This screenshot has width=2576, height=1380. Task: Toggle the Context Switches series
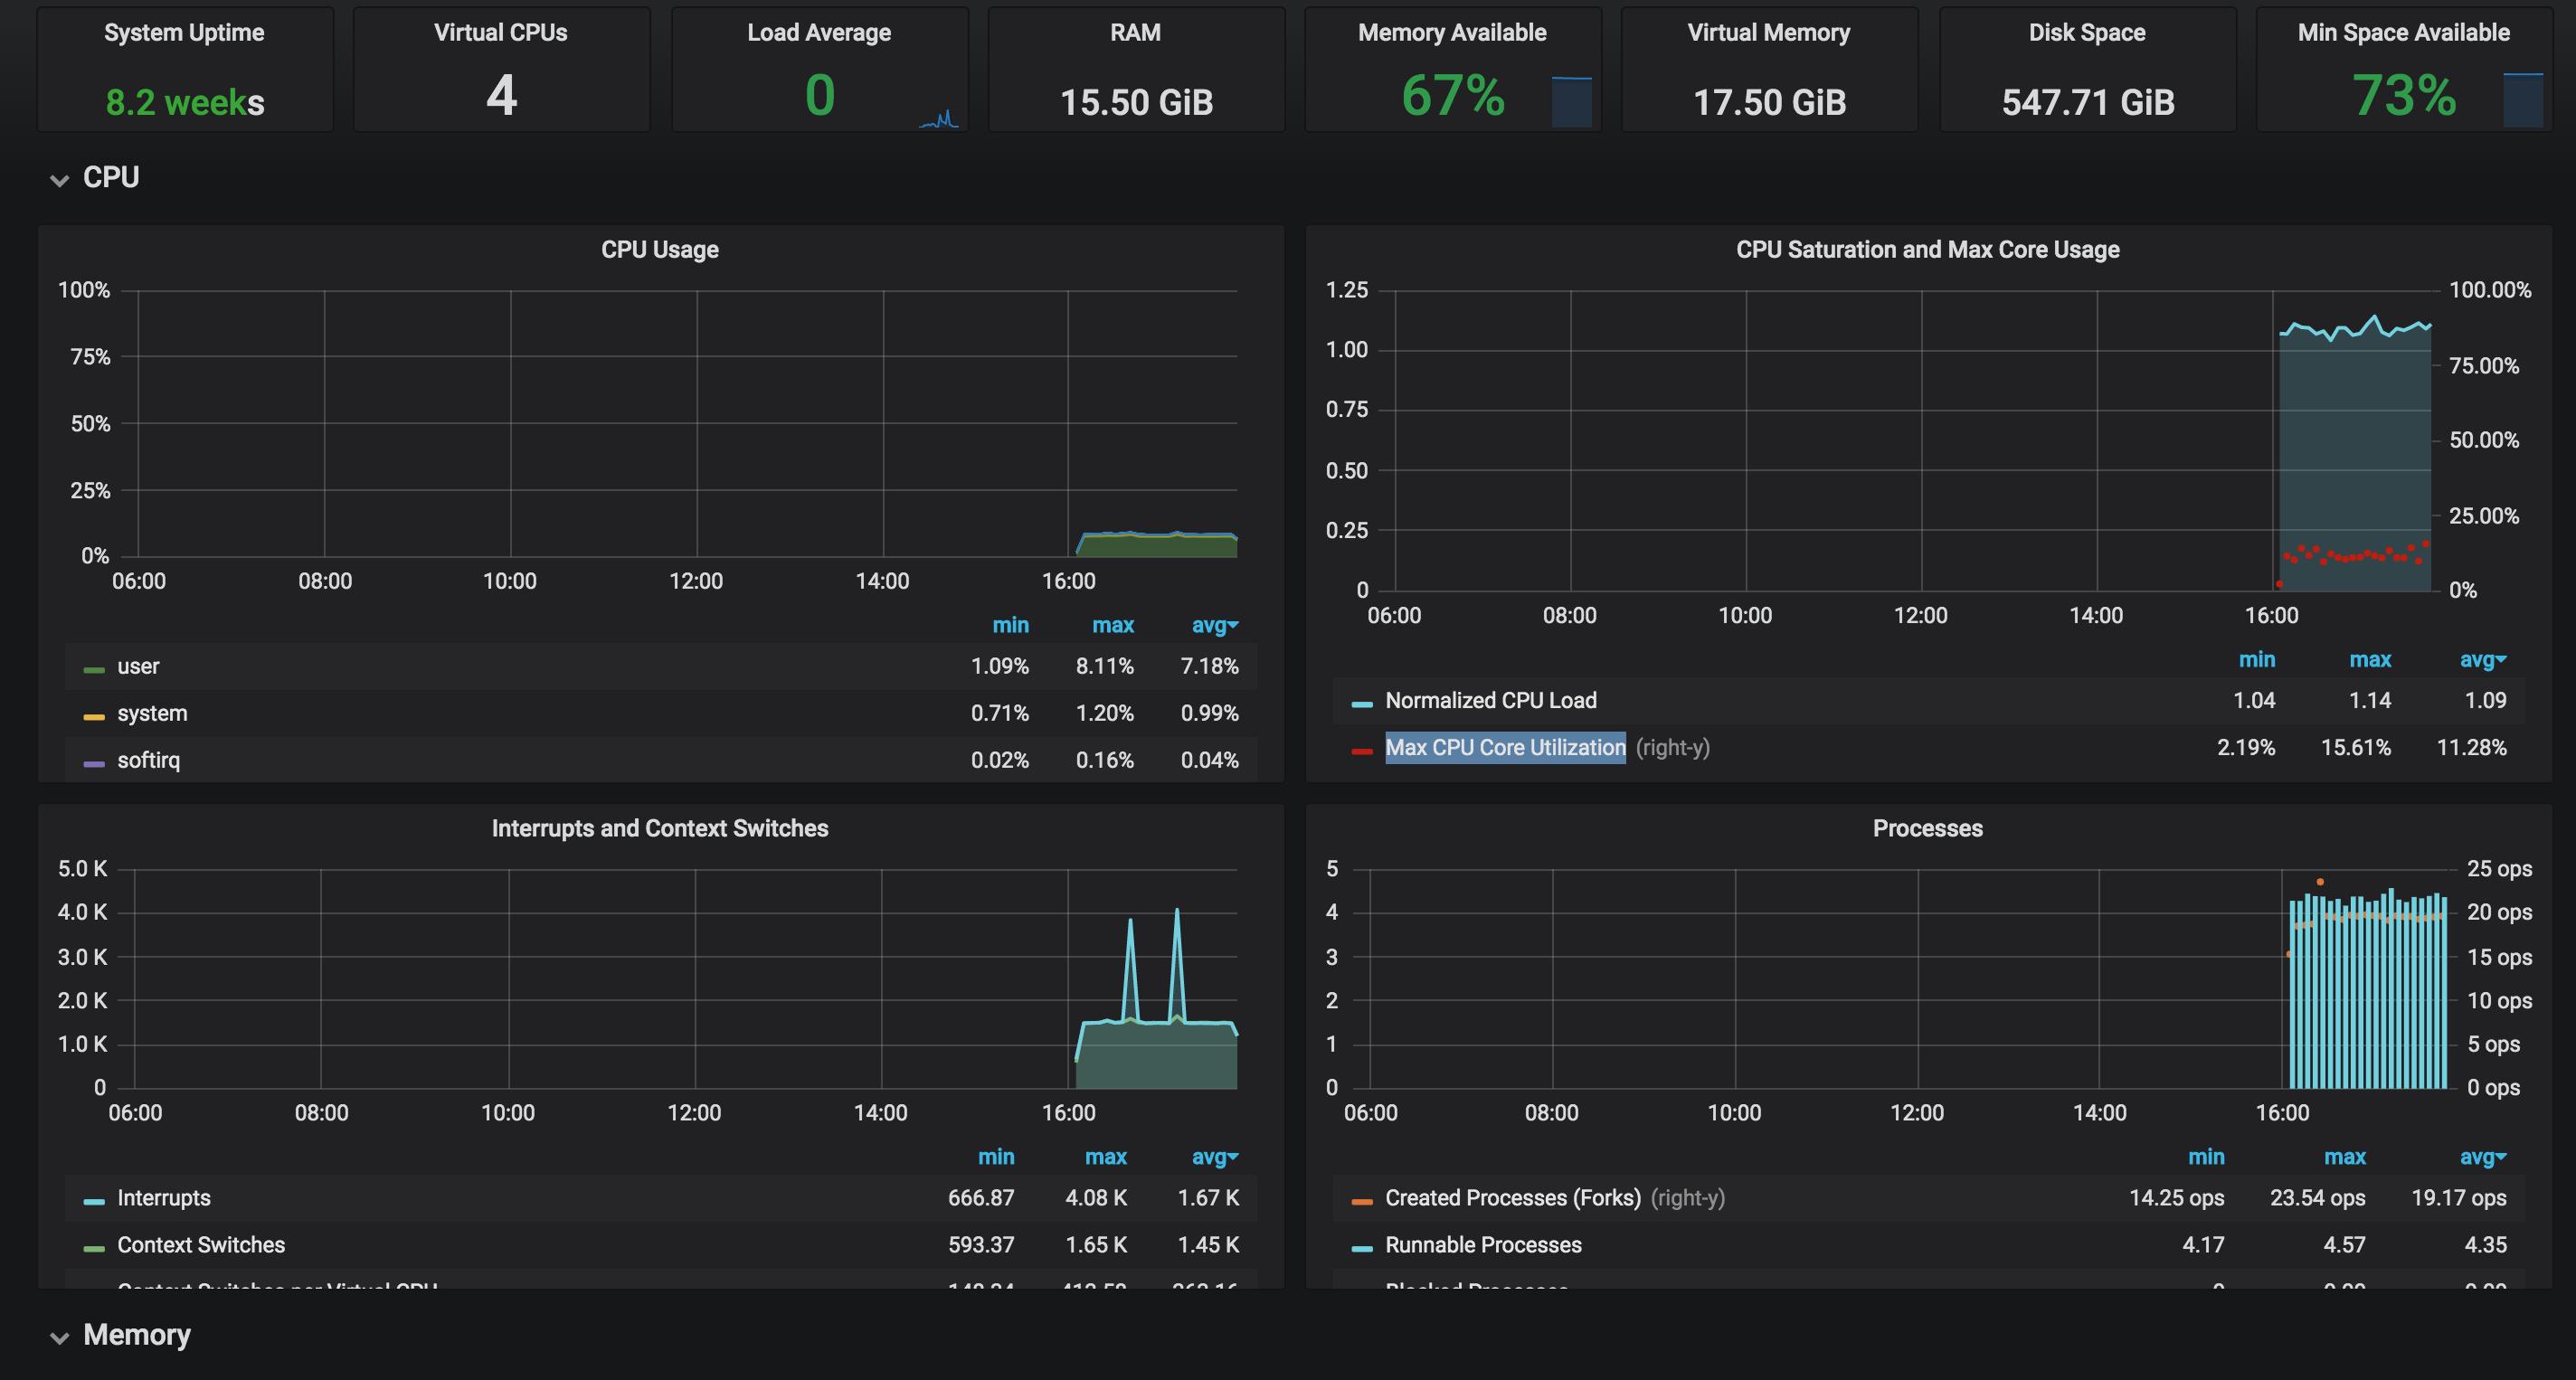200,1244
